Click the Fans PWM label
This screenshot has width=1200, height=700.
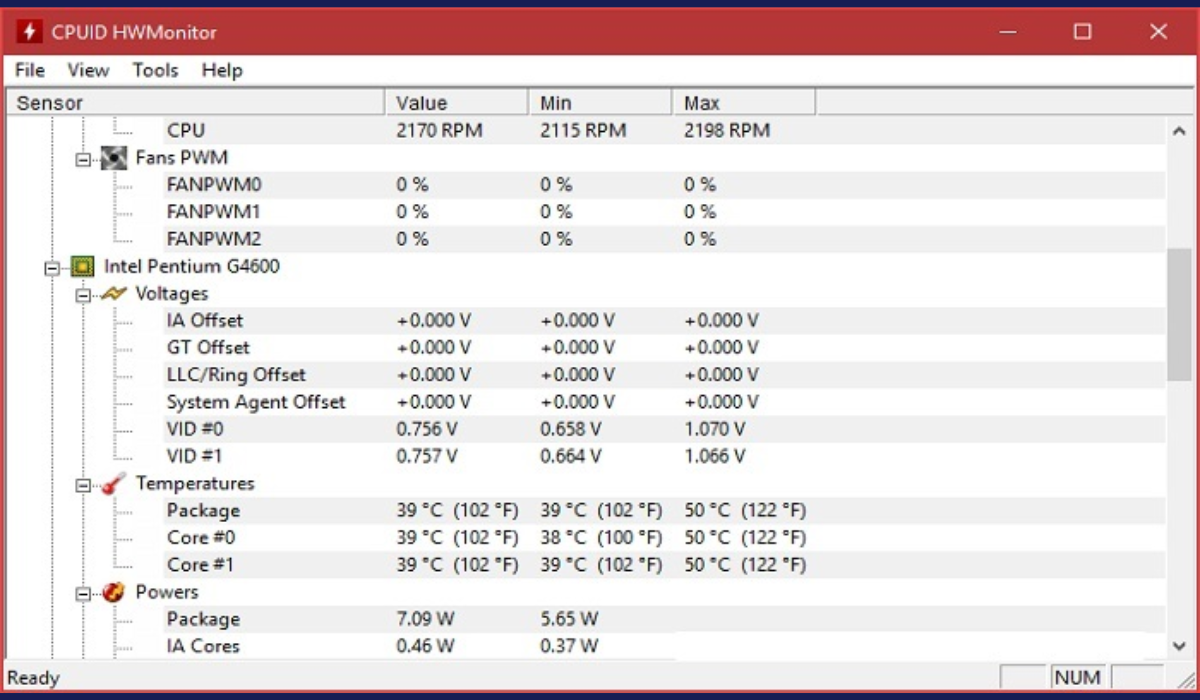(x=182, y=158)
